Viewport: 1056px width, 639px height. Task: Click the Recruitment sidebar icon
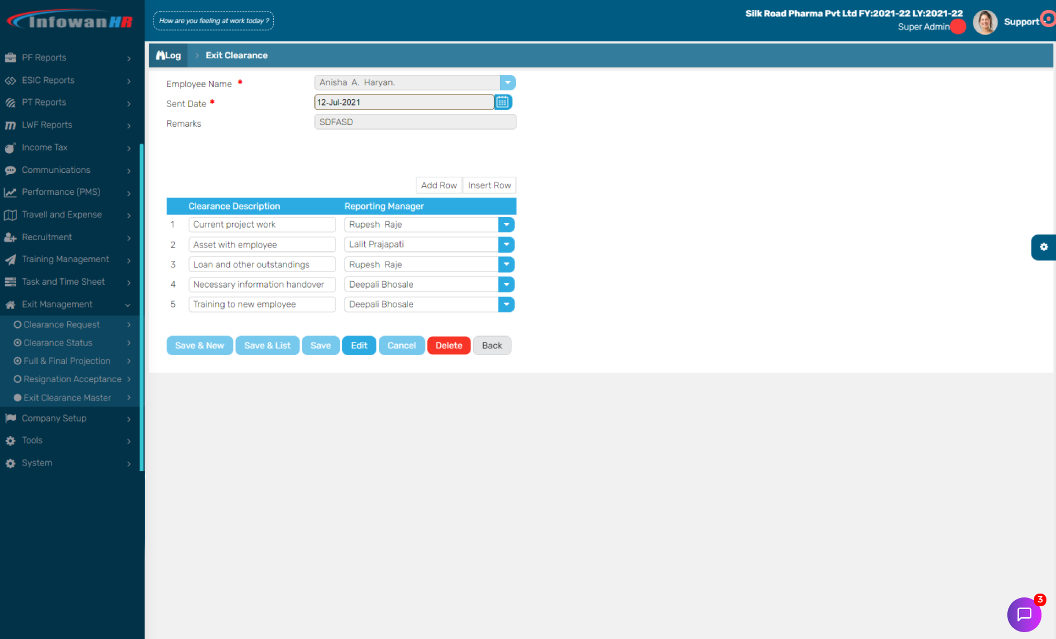pos(10,237)
